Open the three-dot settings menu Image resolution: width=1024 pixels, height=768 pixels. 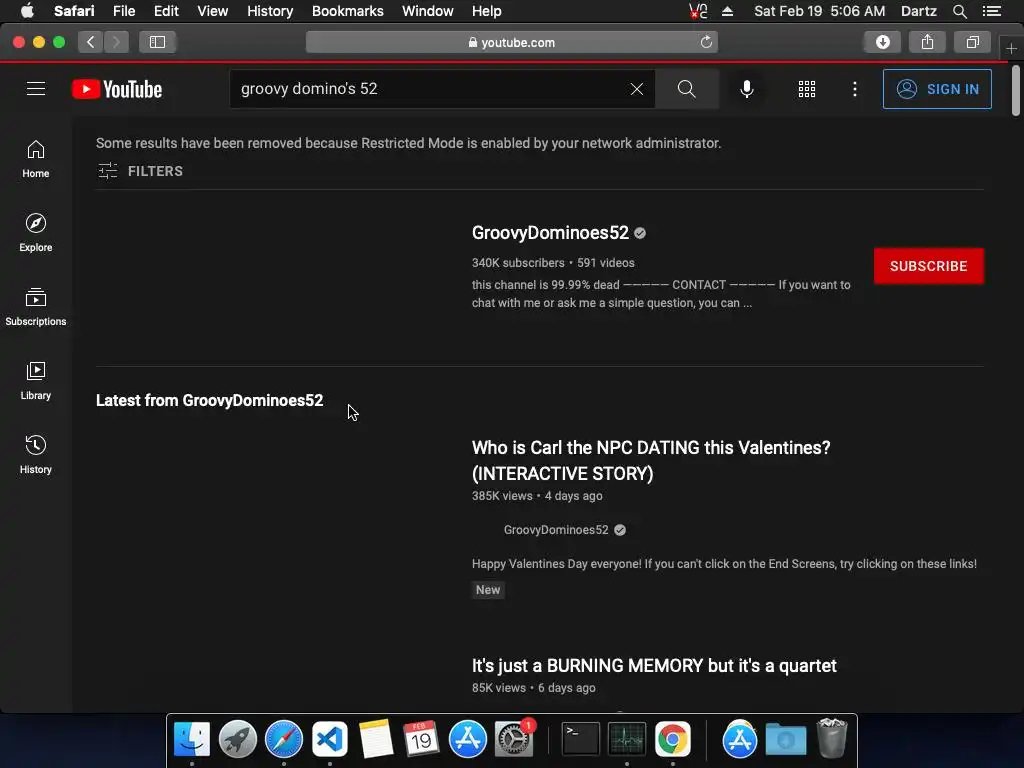(x=855, y=89)
